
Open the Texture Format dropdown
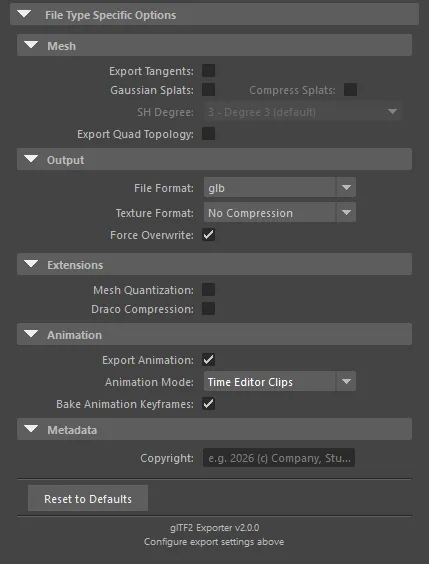280,213
